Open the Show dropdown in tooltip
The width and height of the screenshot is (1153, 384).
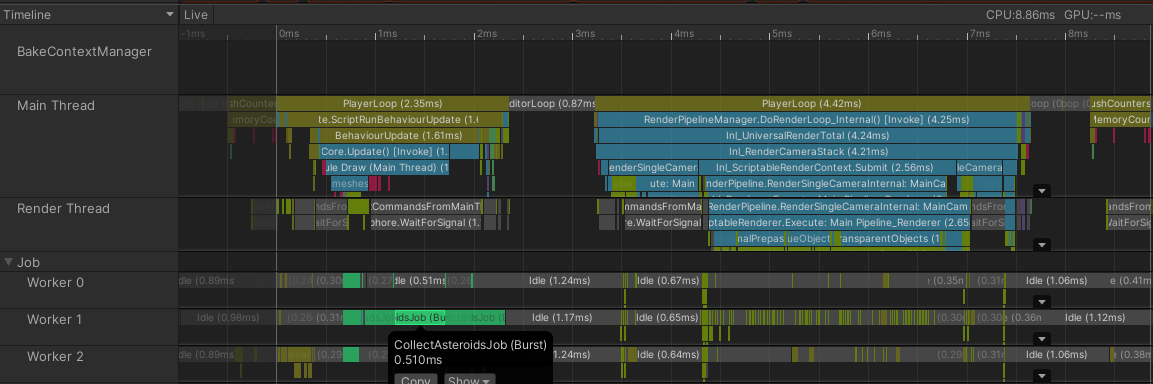pyautogui.click(x=470, y=380)
